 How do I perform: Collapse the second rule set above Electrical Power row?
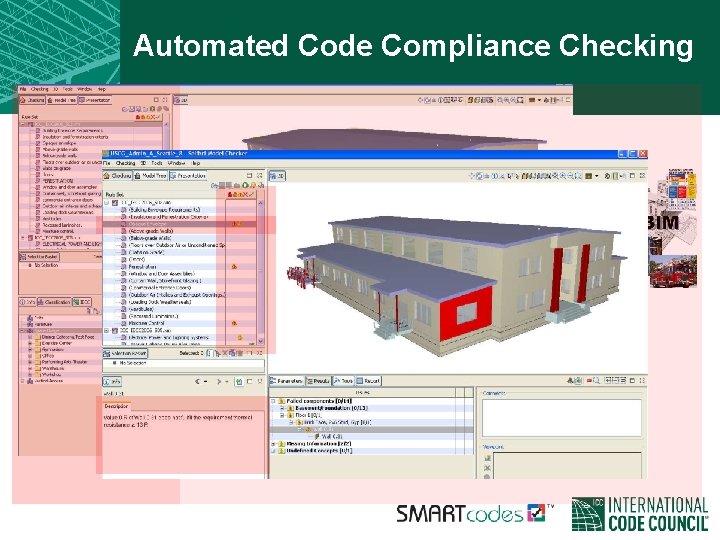pyautogui.click(x=107, y=331)
